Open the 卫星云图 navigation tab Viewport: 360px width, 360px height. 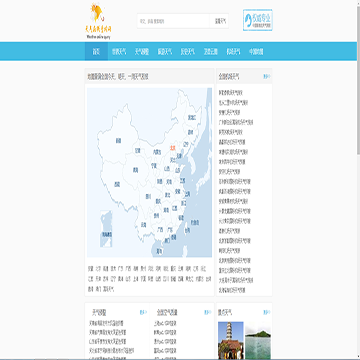(210, 51)
